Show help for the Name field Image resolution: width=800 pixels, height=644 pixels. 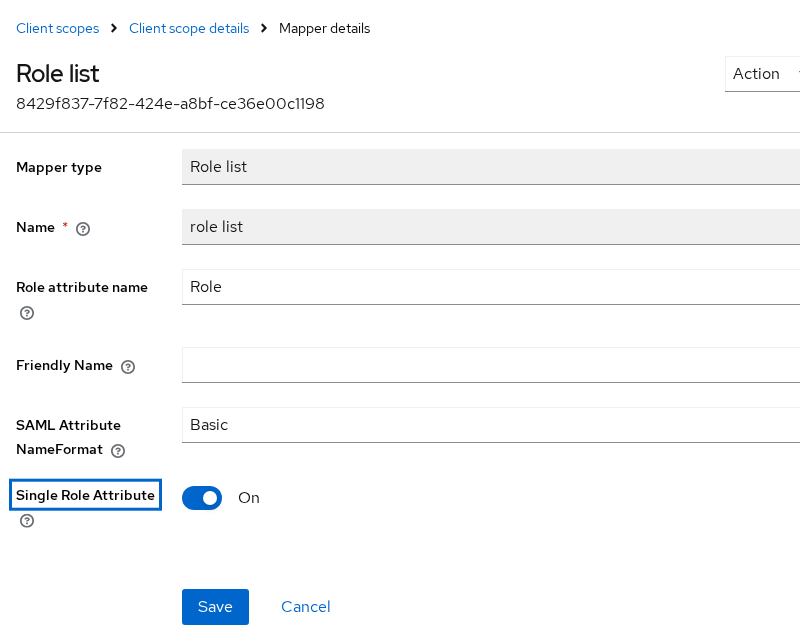coord(83,229)
